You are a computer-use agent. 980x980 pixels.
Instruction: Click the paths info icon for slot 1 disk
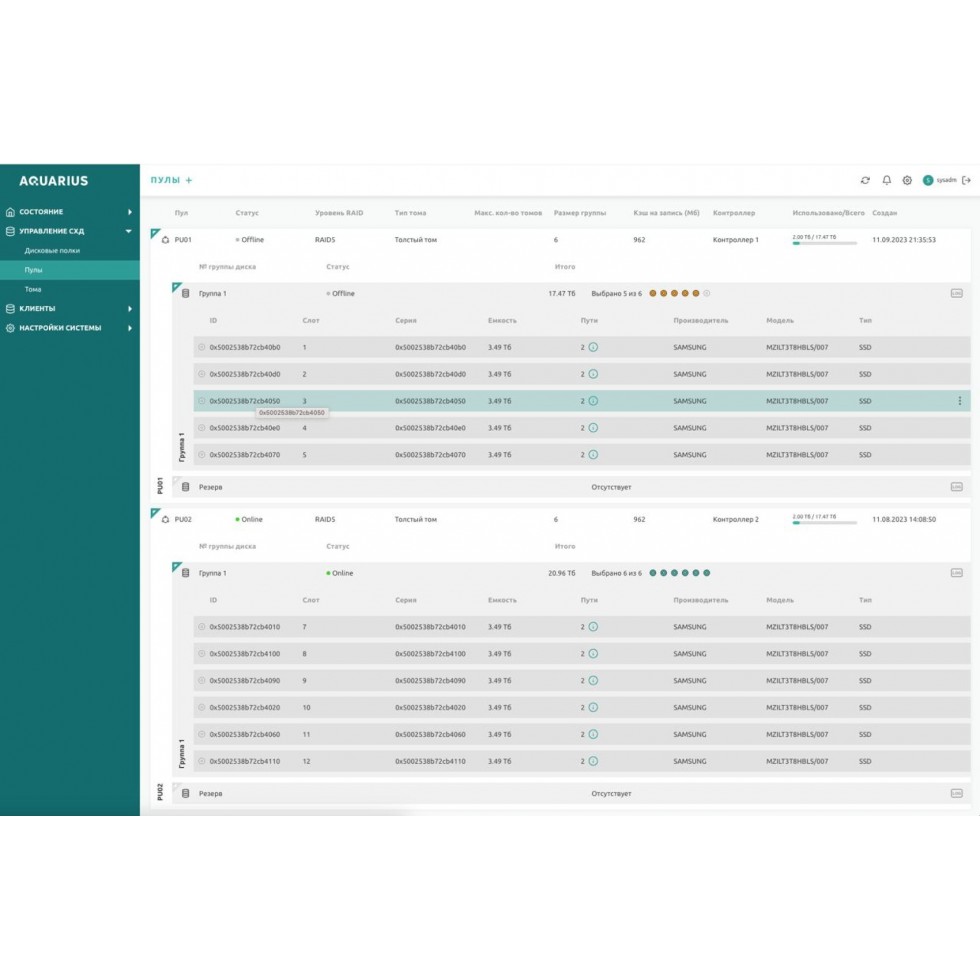click(x=593, y=348)
